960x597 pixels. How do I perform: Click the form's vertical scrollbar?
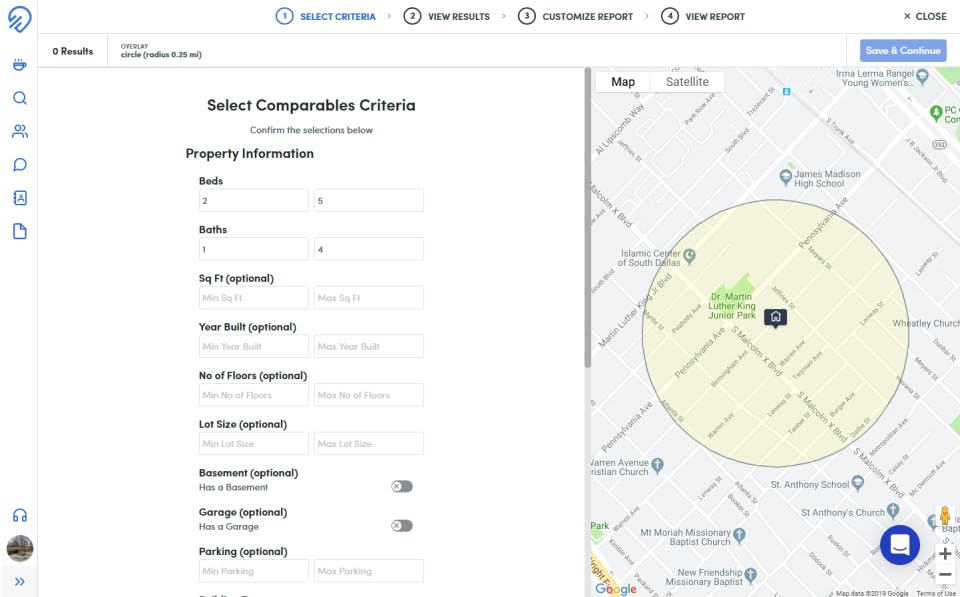click(x=588, y=220)
